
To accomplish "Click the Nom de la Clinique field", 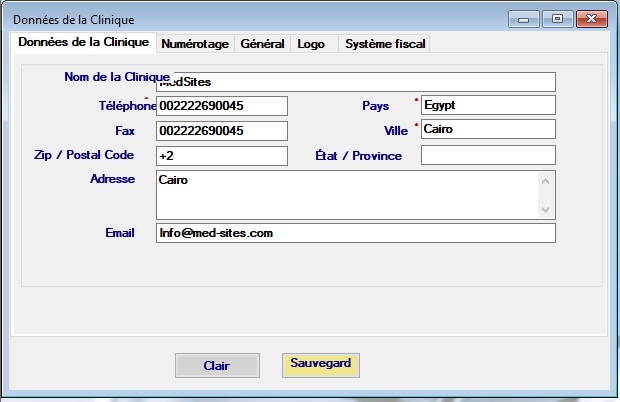I will coord(355,81).
